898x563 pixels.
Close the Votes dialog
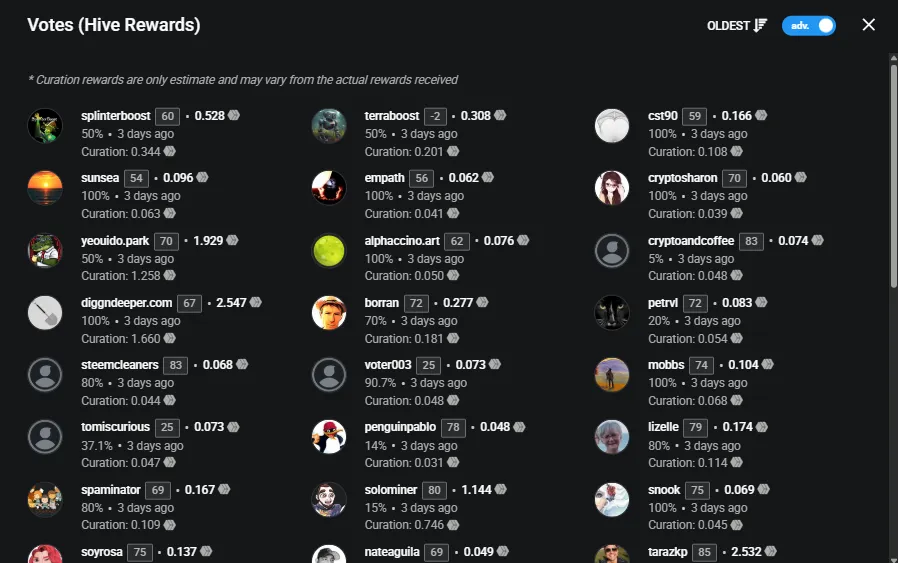(x=868, y=25)
